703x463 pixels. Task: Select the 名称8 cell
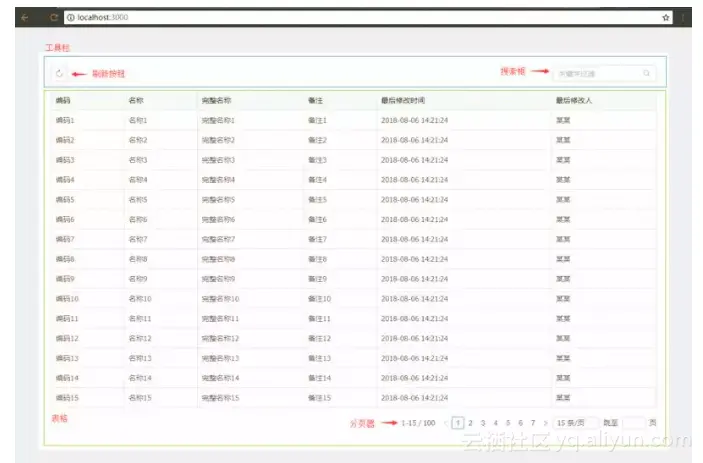click(138, 259)
